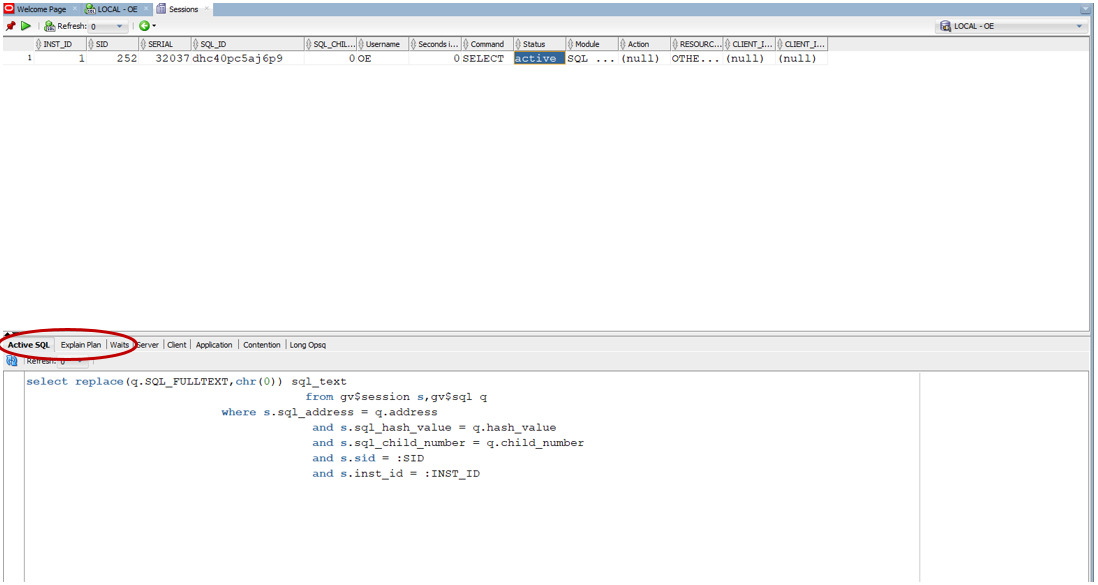Screen dimensions: 1098x585
Task: Open the Contention tab
Action: (262, 345)
